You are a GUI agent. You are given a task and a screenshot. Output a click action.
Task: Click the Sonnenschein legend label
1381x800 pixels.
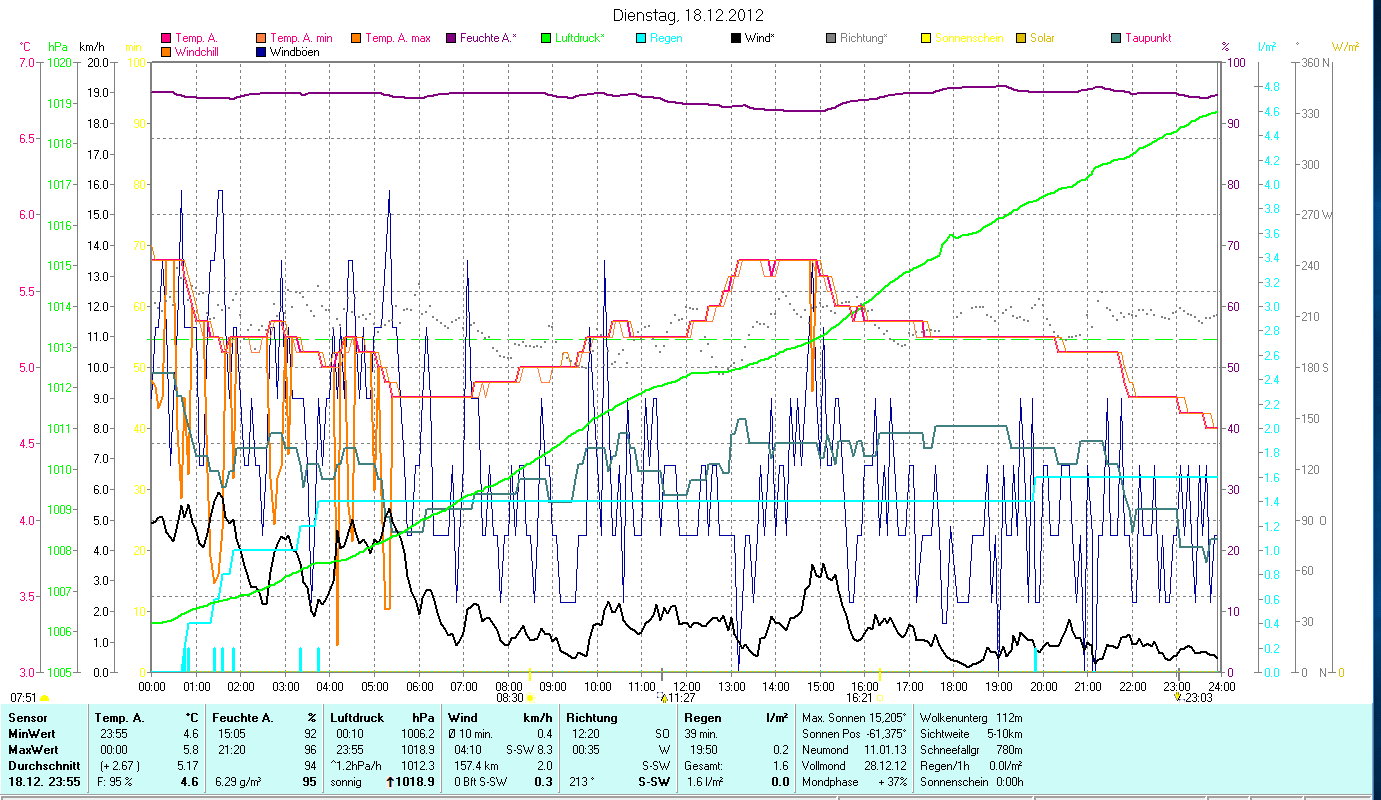tap(967, 39)
